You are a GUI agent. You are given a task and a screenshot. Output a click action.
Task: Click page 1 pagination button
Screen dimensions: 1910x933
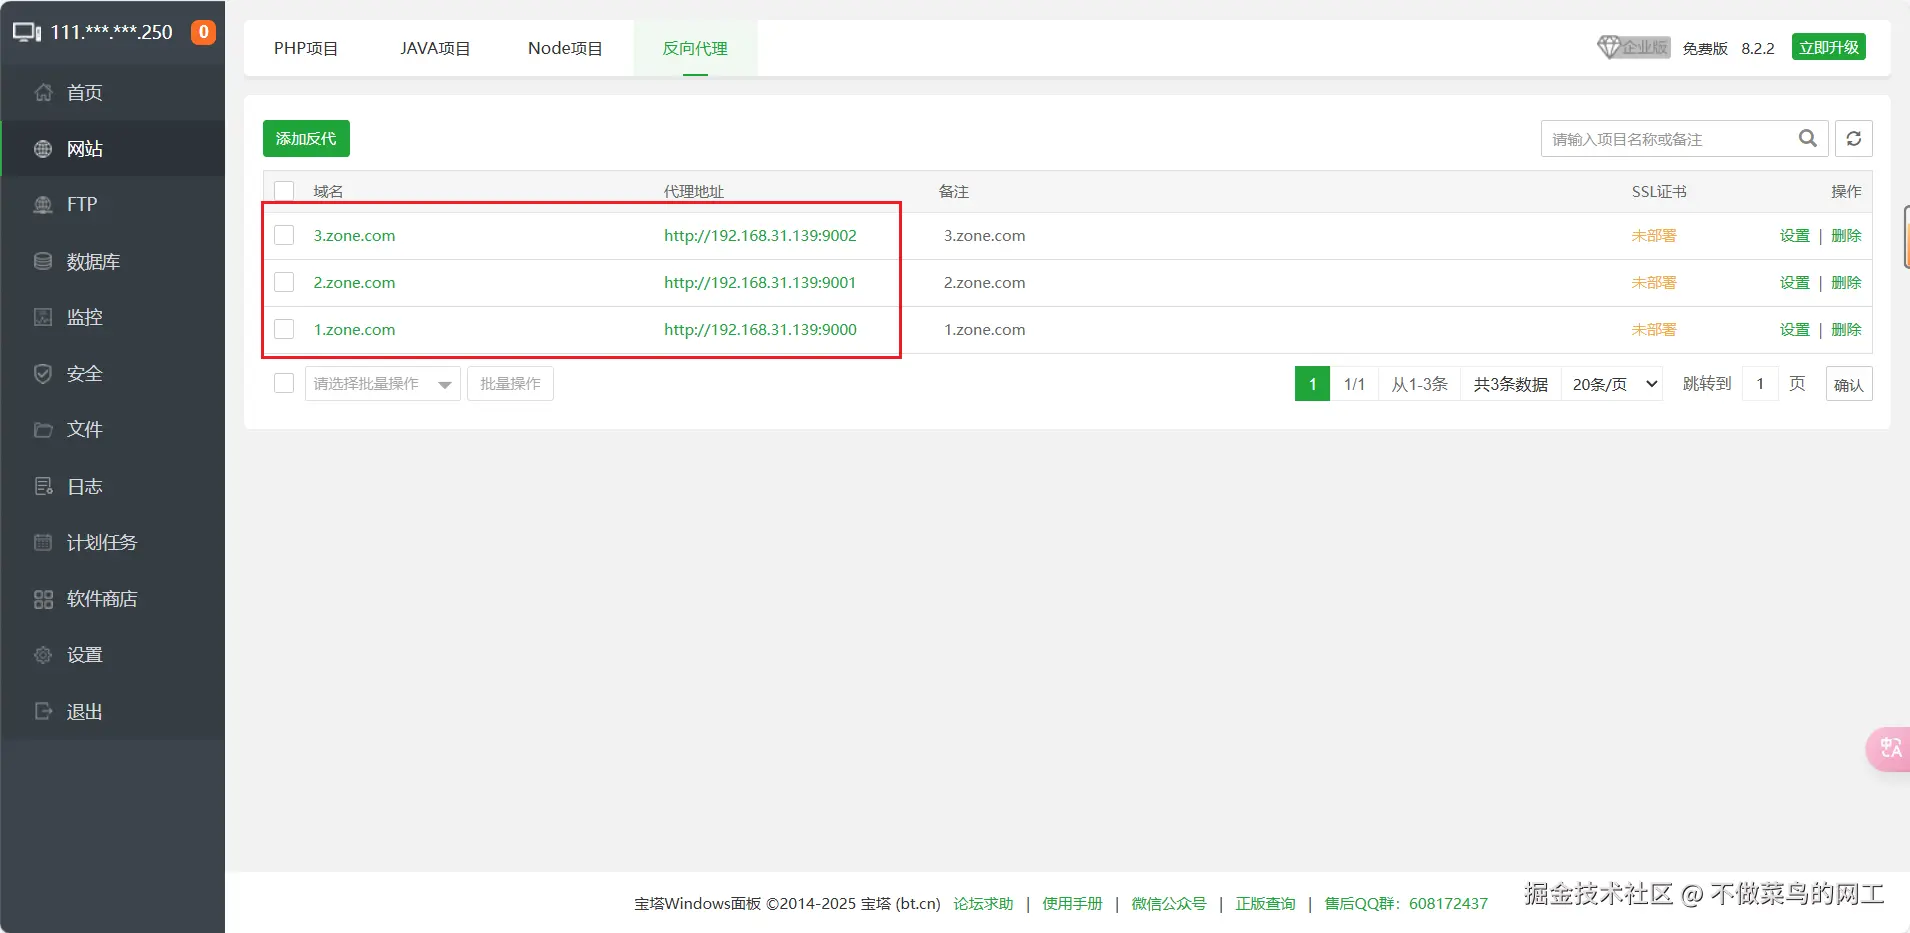pos(1312,384)
